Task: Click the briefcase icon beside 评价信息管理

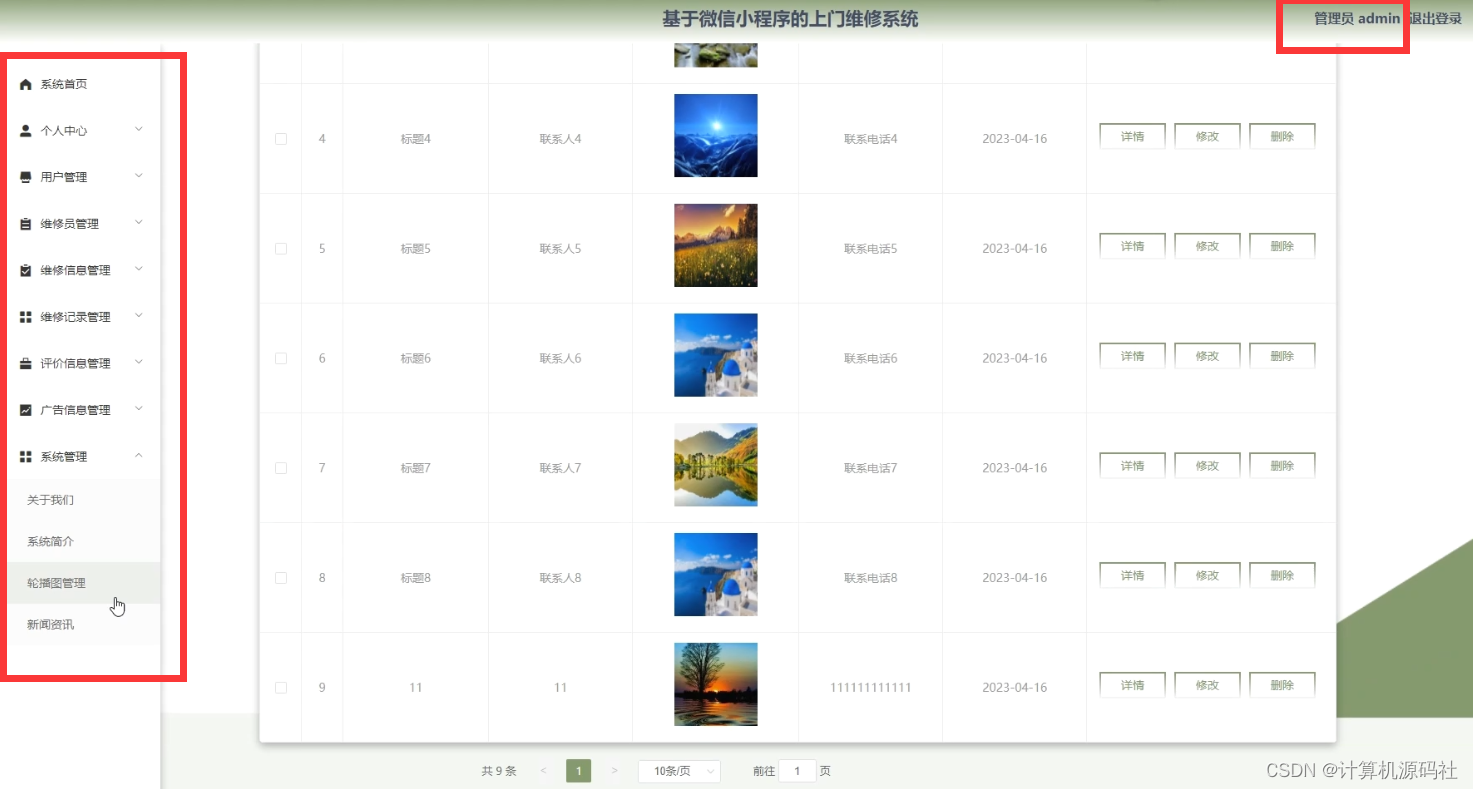Action: click(x=26, y=364)
